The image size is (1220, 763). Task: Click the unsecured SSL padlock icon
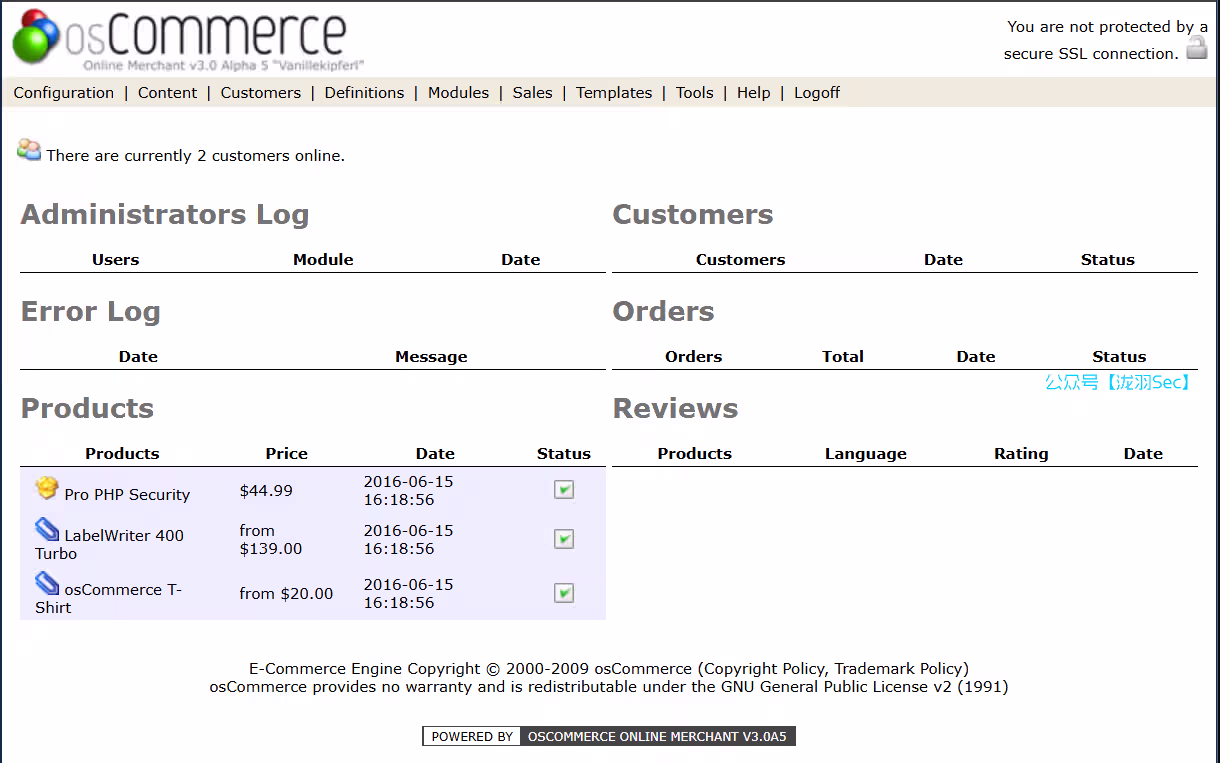point(1196,49)
